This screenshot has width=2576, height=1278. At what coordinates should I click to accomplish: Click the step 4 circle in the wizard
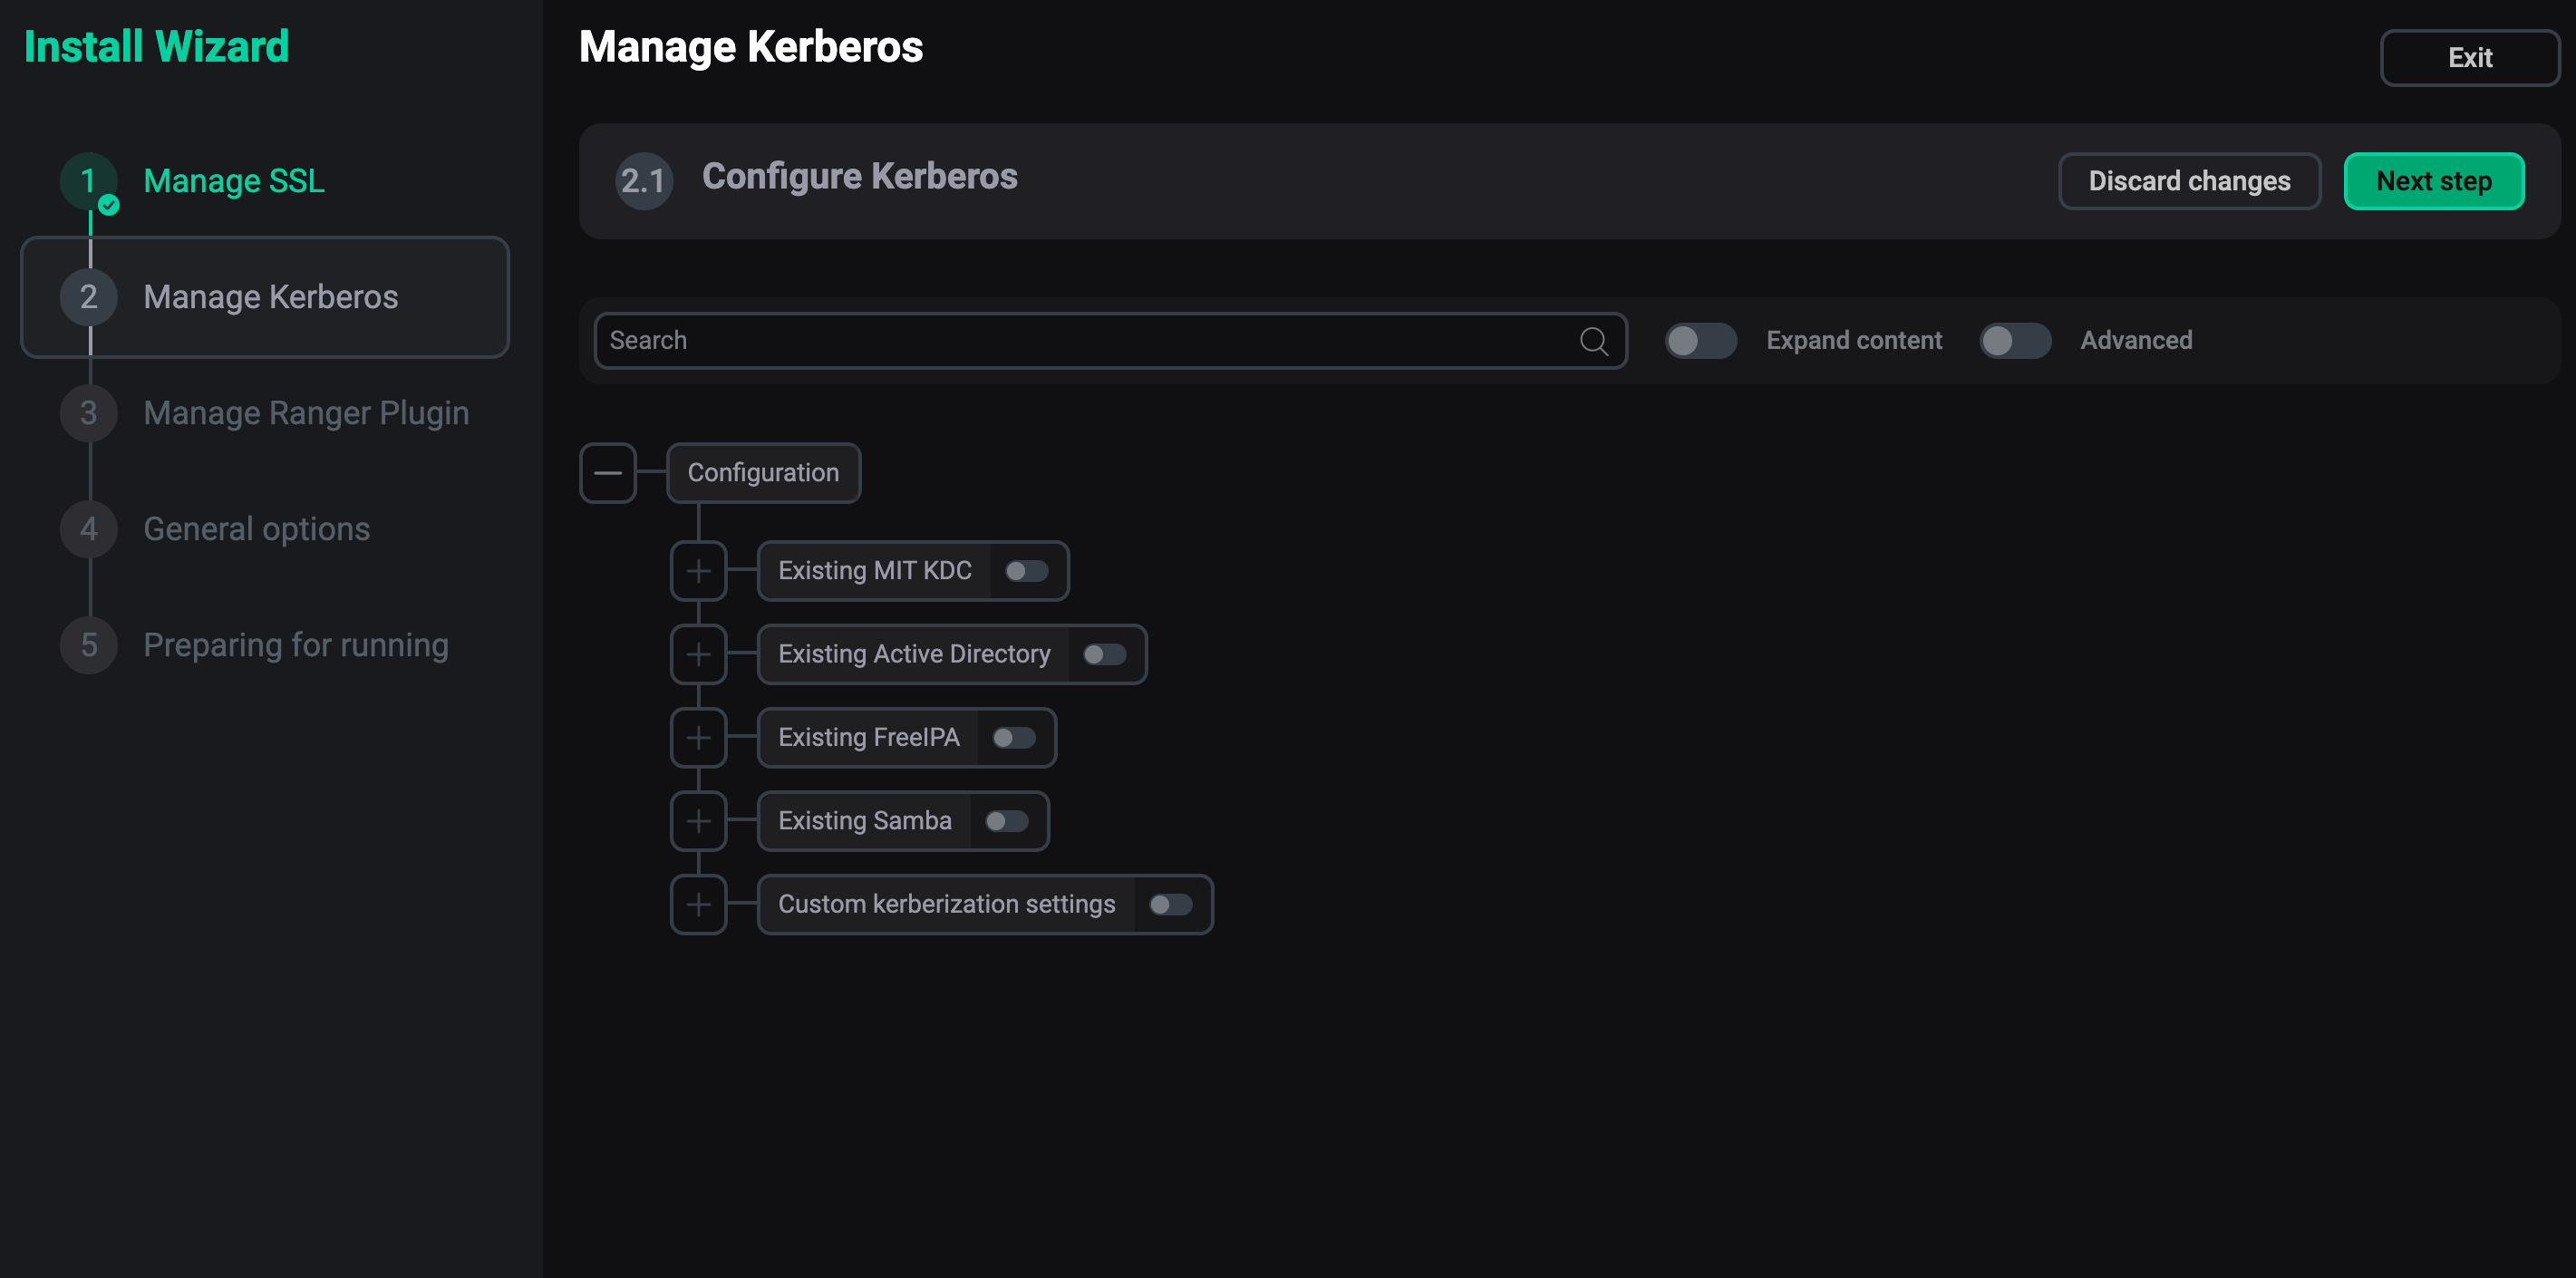click(89, 529)
